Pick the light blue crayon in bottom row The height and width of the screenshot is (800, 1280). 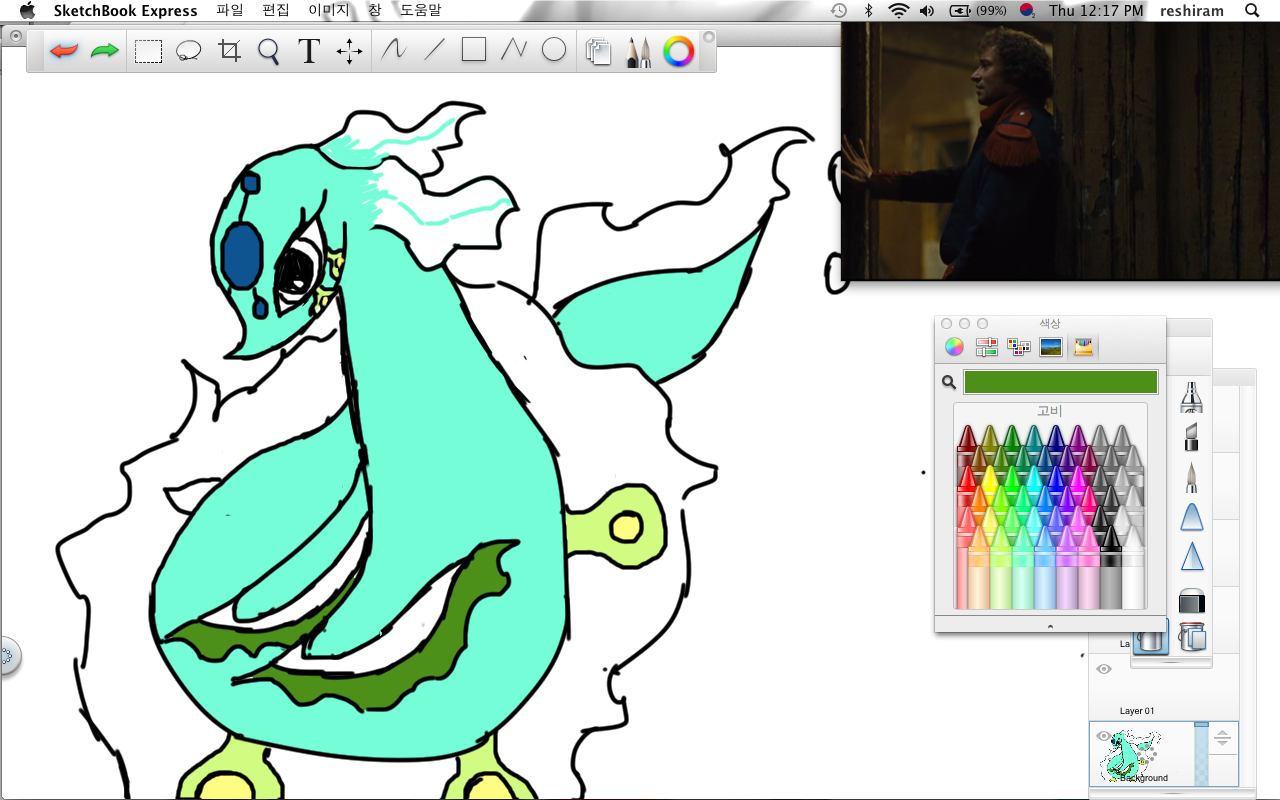(x=1044, y=566)
